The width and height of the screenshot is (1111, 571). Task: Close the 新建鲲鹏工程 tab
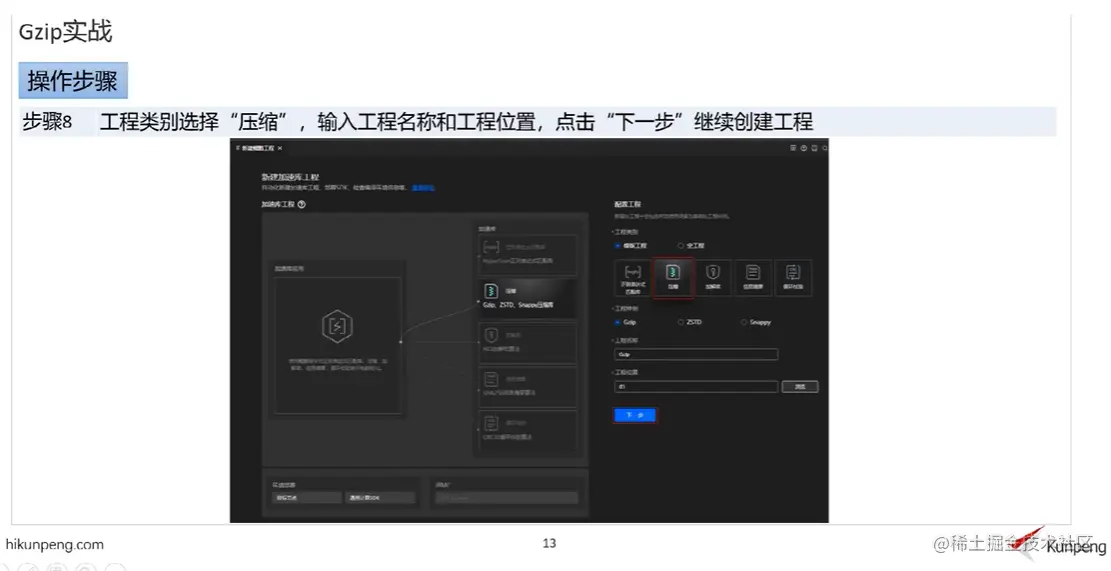(280, 148)
